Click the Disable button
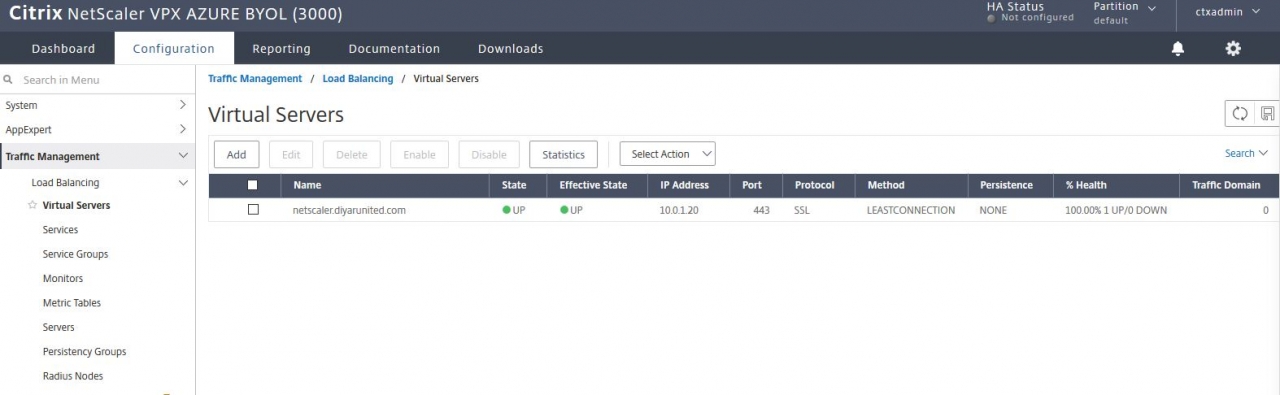 click(489, 154)
